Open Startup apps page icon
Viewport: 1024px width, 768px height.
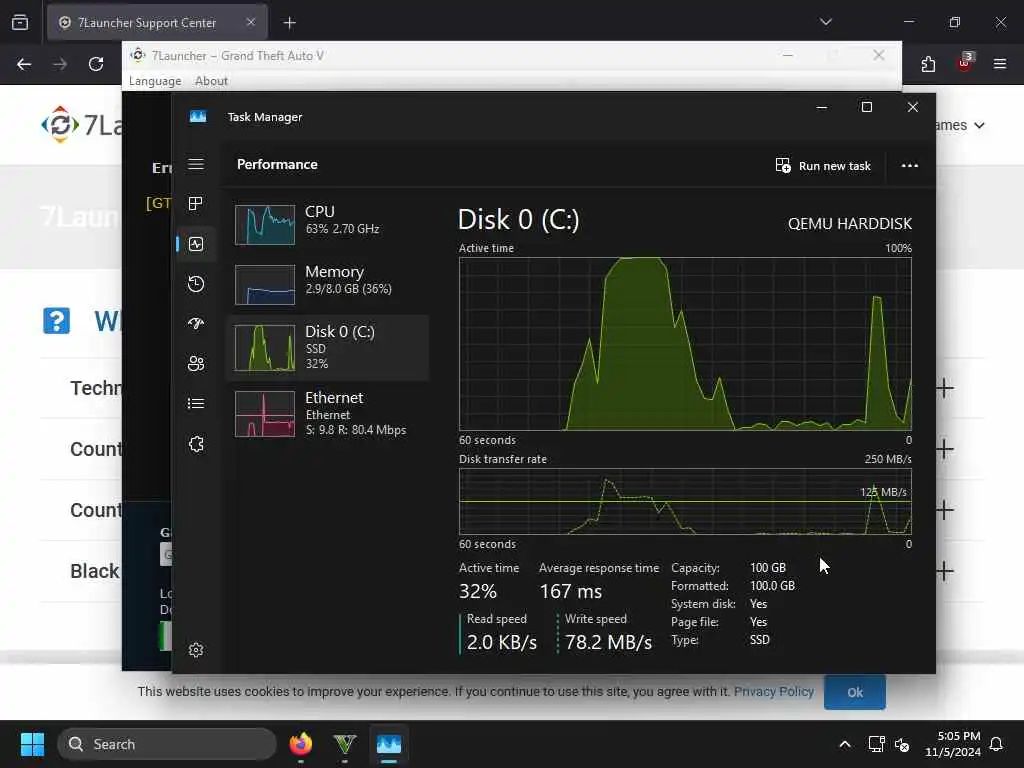(x=196, y=324)
